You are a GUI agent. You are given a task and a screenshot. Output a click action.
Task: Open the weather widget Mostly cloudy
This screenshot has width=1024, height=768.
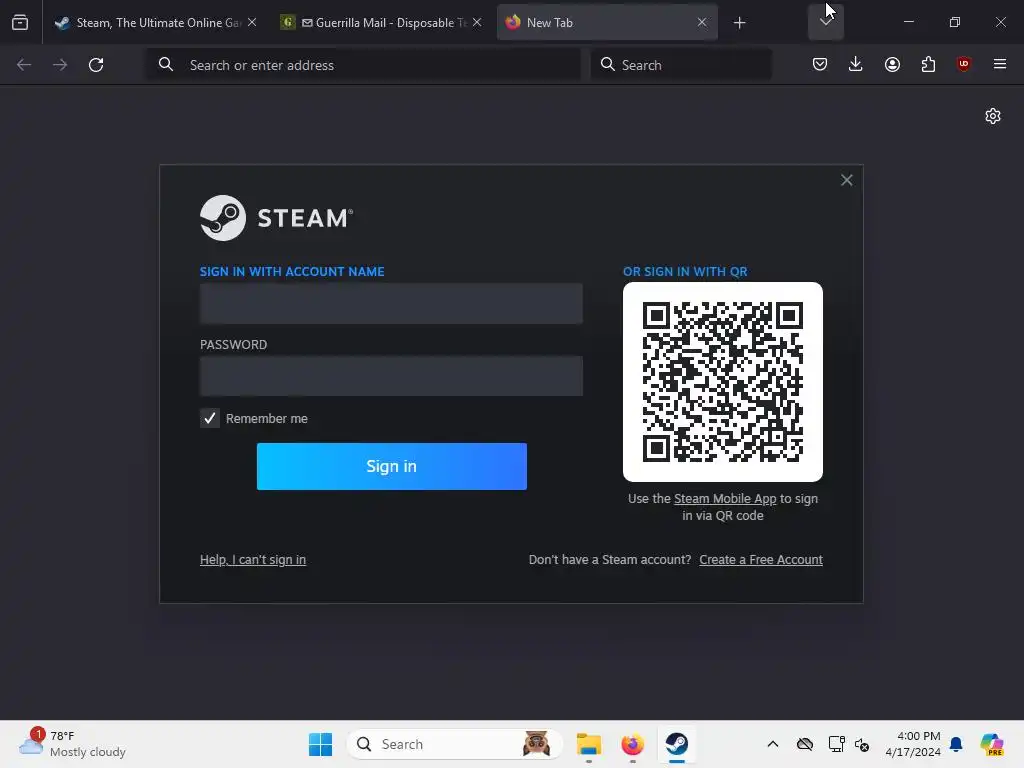coord(72,744)
